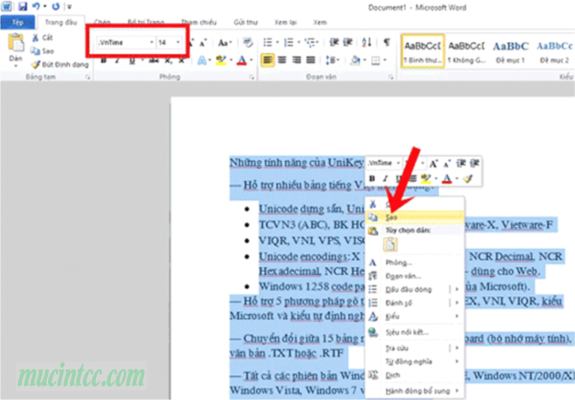This screenshot has width=575, height=400.
Task: Toggle italic on the mini toolbar
Action: [x=385, y=179]
